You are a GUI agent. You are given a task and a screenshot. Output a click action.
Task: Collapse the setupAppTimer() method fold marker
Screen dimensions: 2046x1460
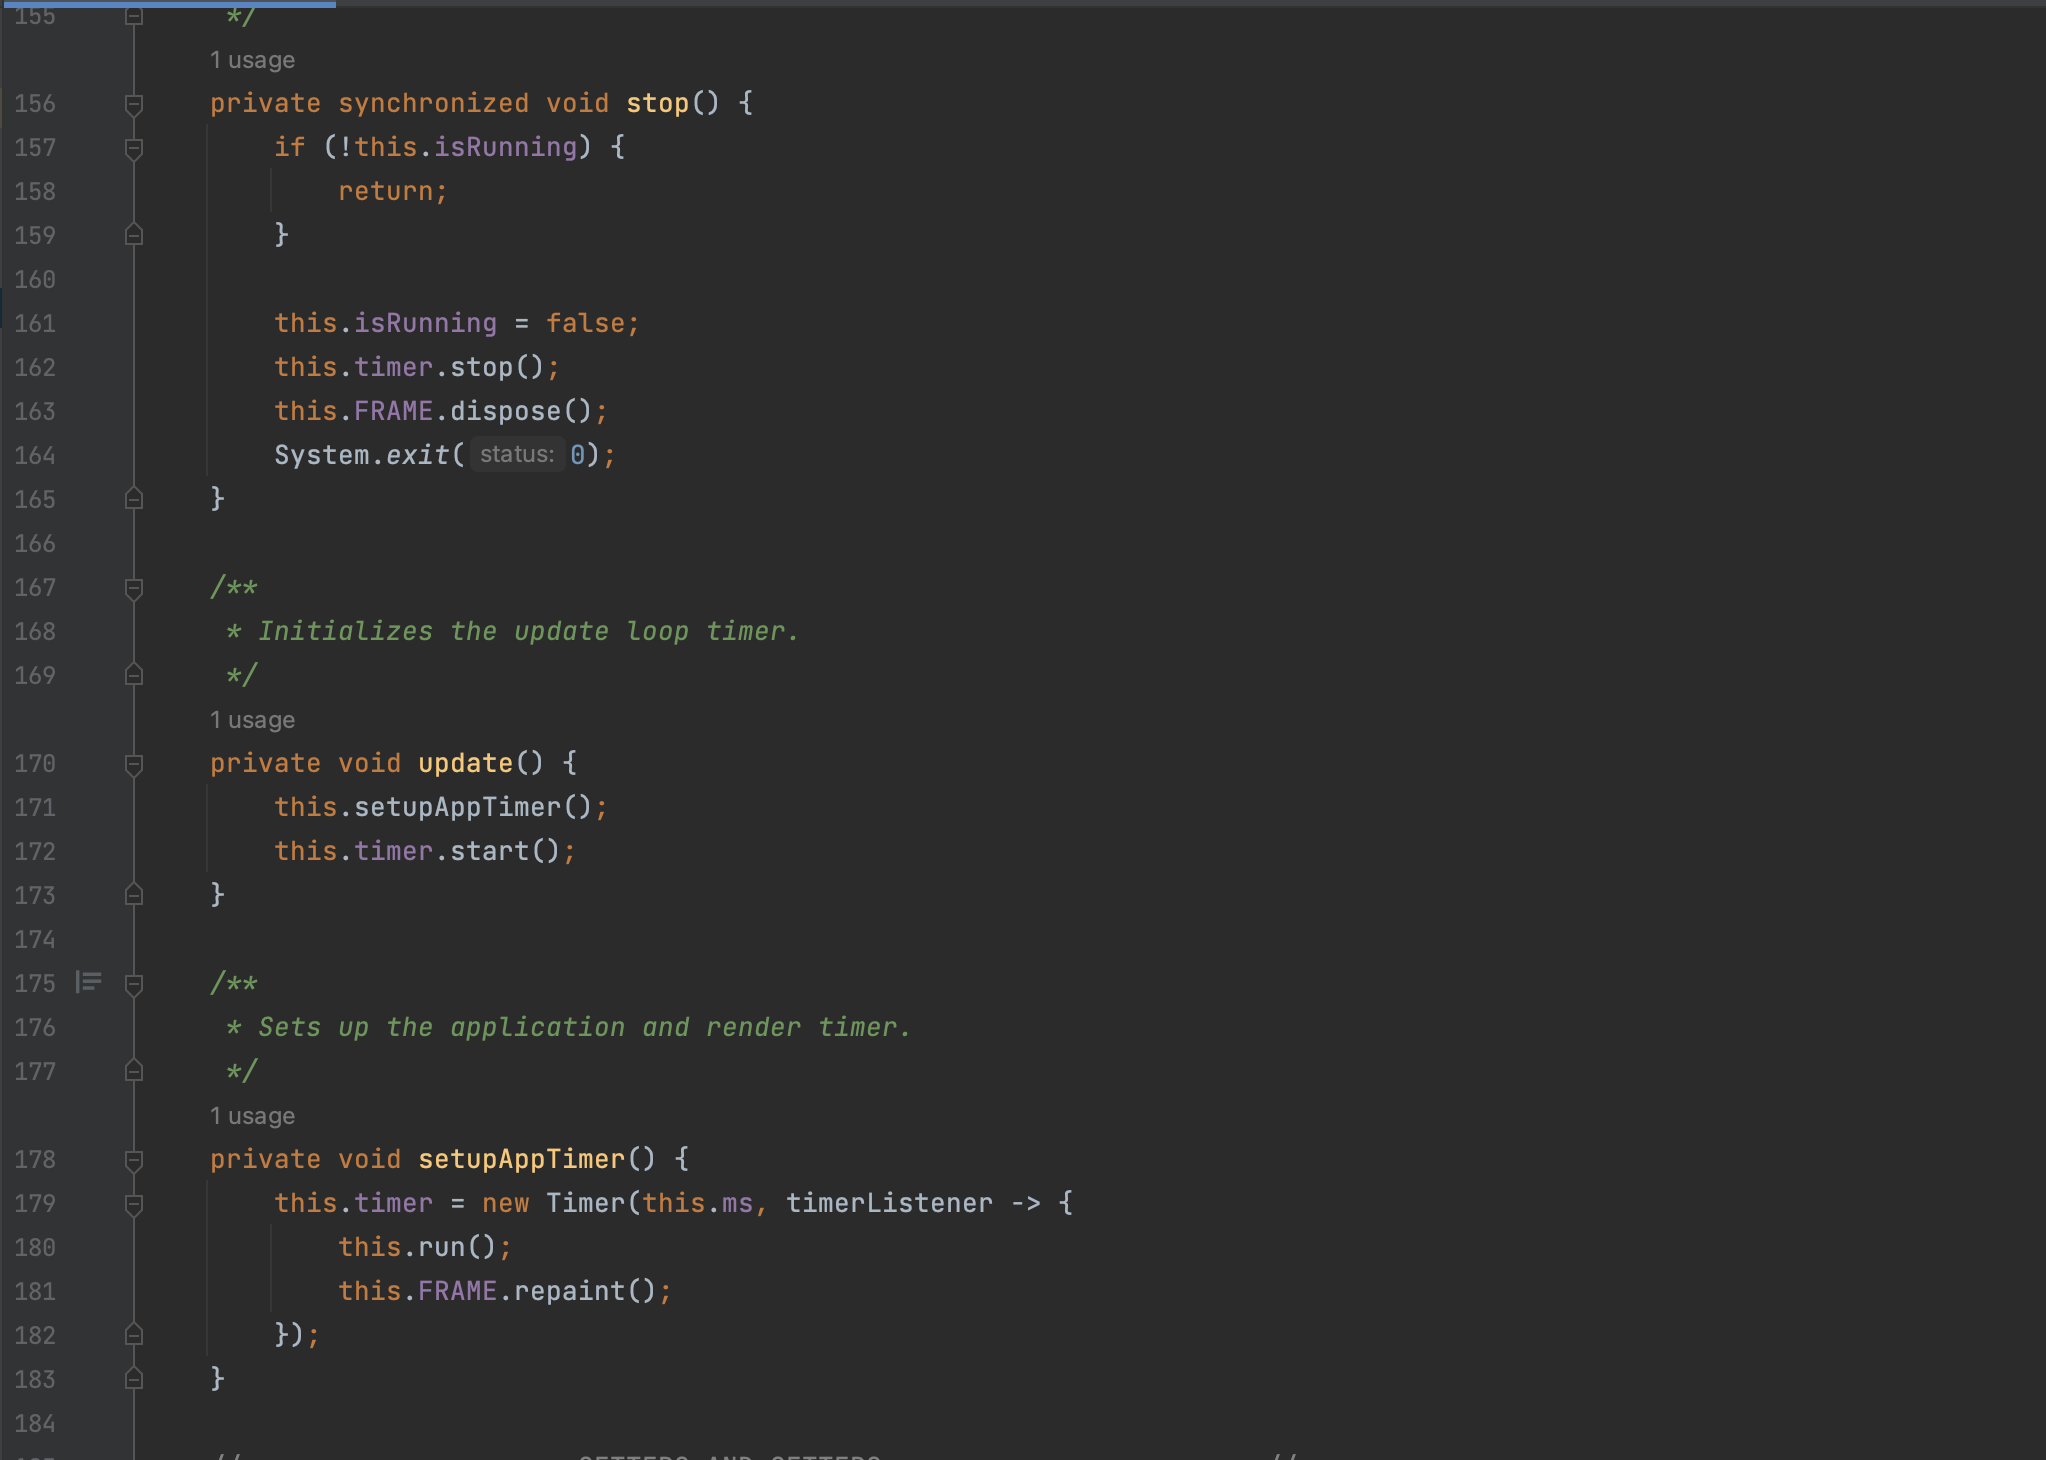point(133,1160)
